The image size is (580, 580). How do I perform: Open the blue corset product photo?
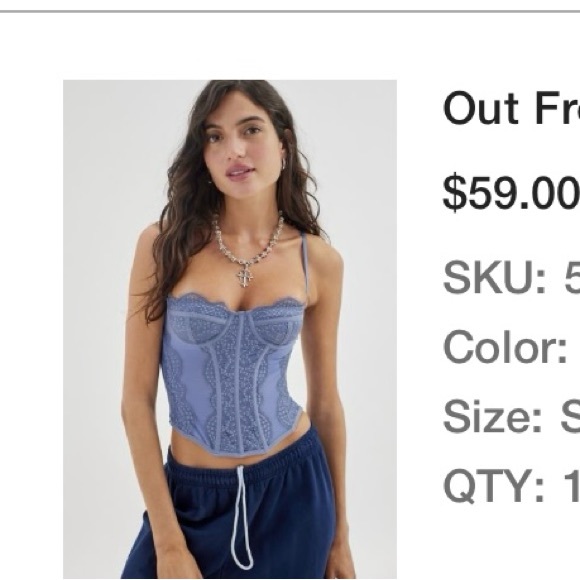point(230,329)
